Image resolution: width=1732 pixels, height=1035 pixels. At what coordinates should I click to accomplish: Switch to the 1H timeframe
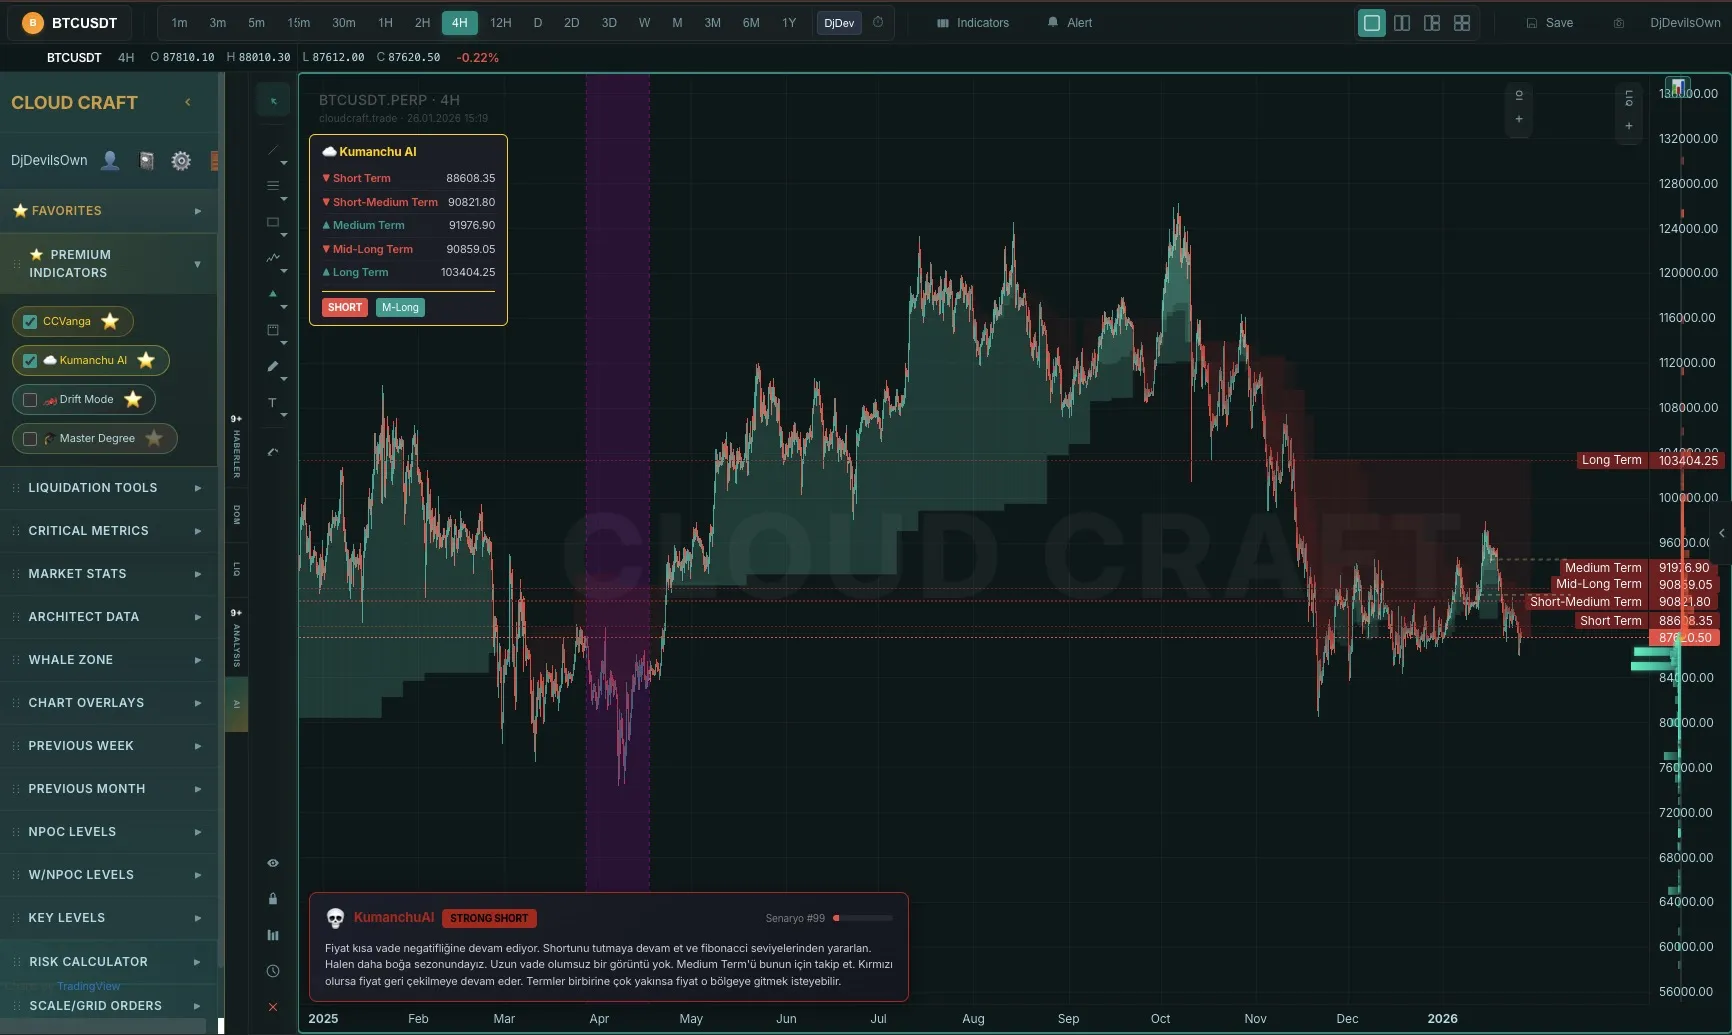(x=385, y=23)
